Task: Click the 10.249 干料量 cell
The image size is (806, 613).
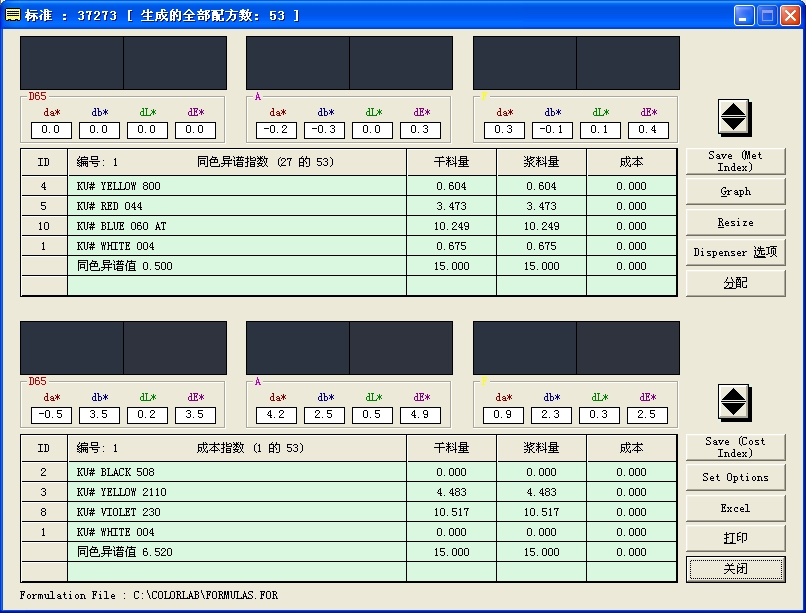Action: (451, 226)
